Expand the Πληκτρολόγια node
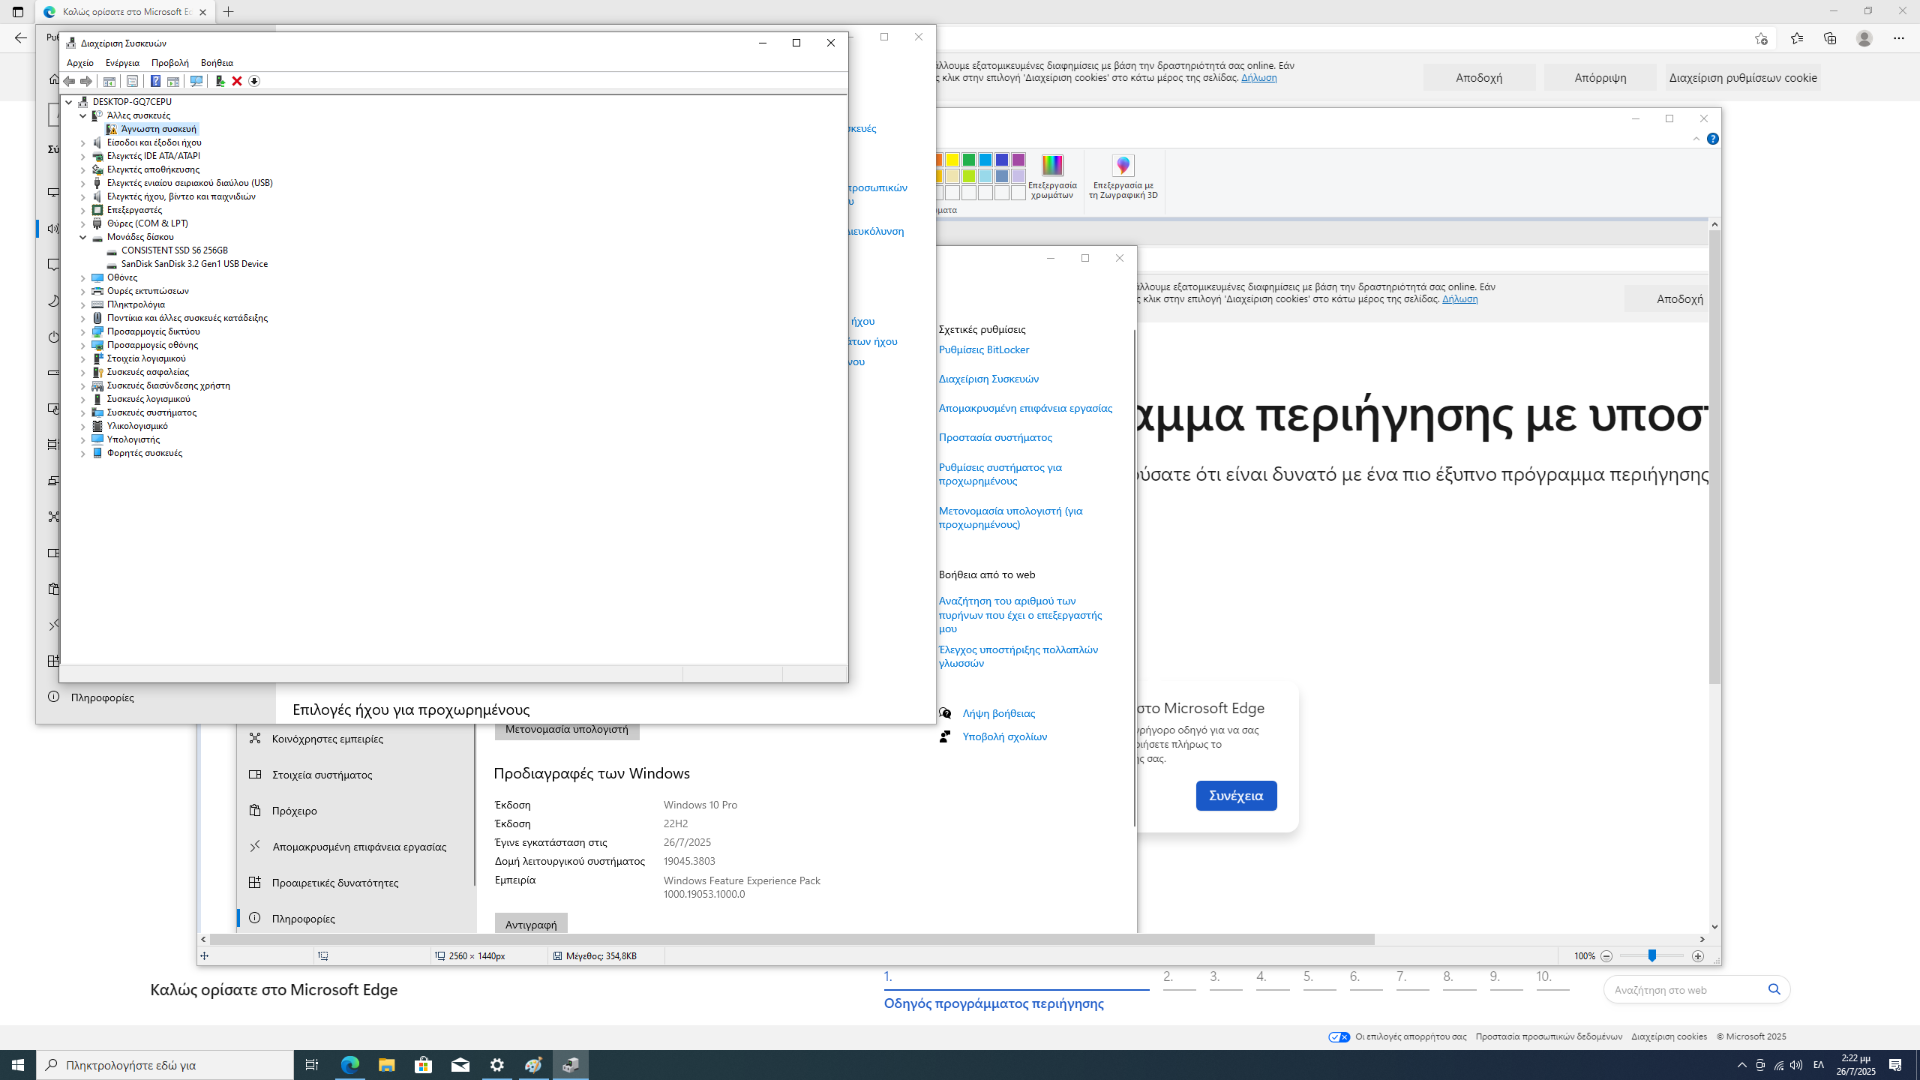This screenshot has height=1080, width=1920. coord(83,305)
